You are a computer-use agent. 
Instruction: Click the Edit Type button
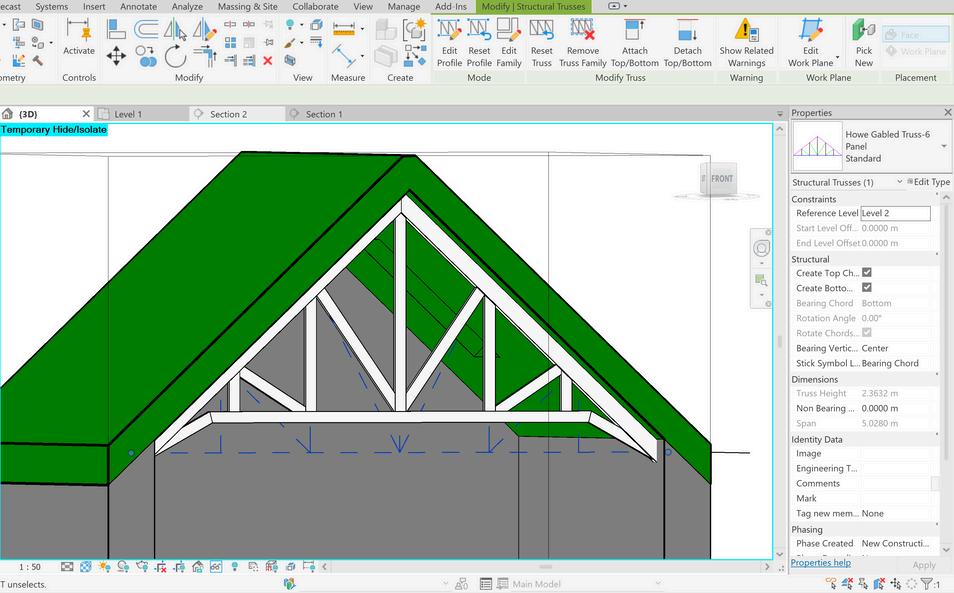(x=928, y=182)
